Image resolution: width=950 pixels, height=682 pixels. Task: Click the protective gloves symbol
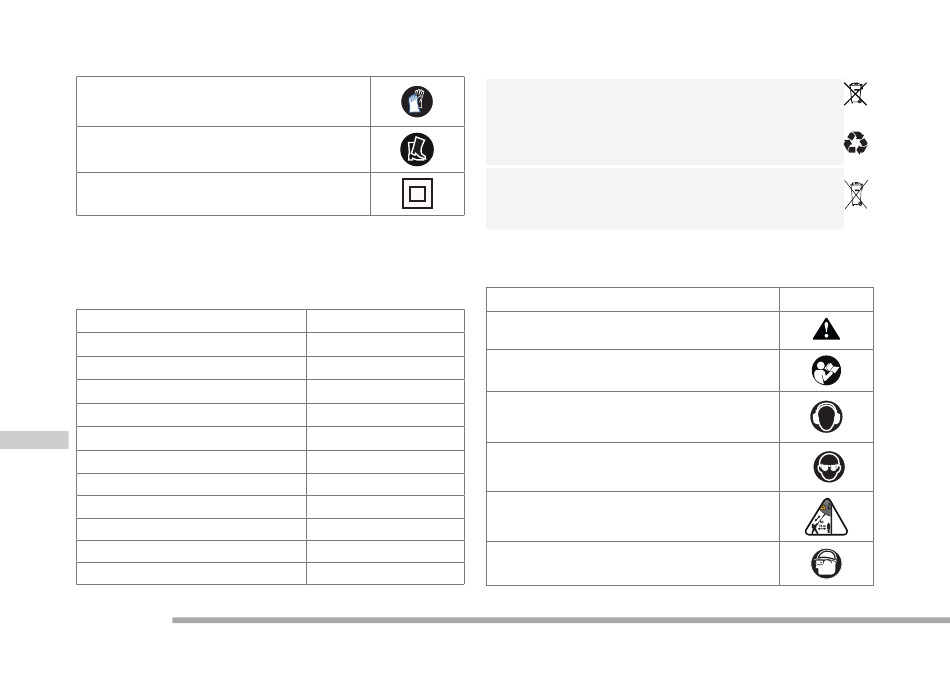click(x=417, y=101)
